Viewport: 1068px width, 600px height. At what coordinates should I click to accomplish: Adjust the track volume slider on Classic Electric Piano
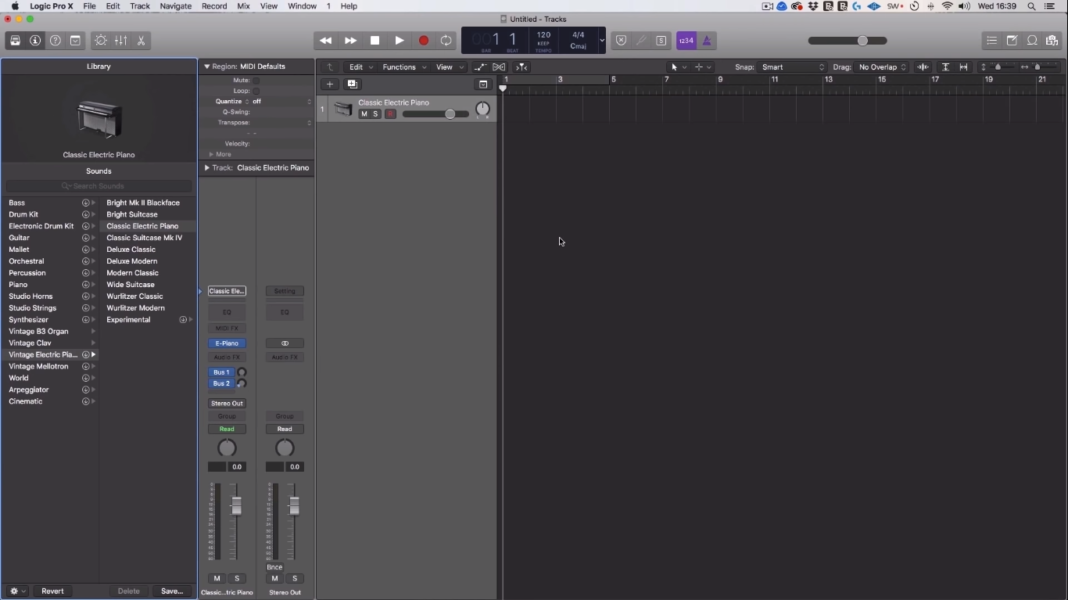pos(448,113)
